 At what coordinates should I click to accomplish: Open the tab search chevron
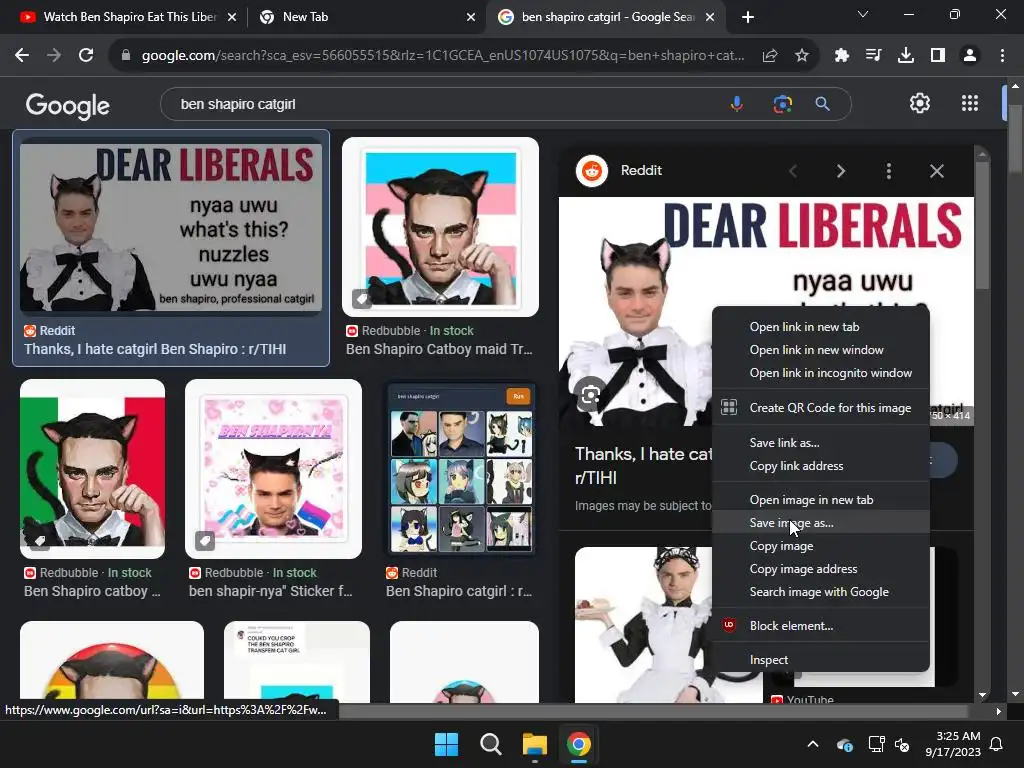coord(863,14)
